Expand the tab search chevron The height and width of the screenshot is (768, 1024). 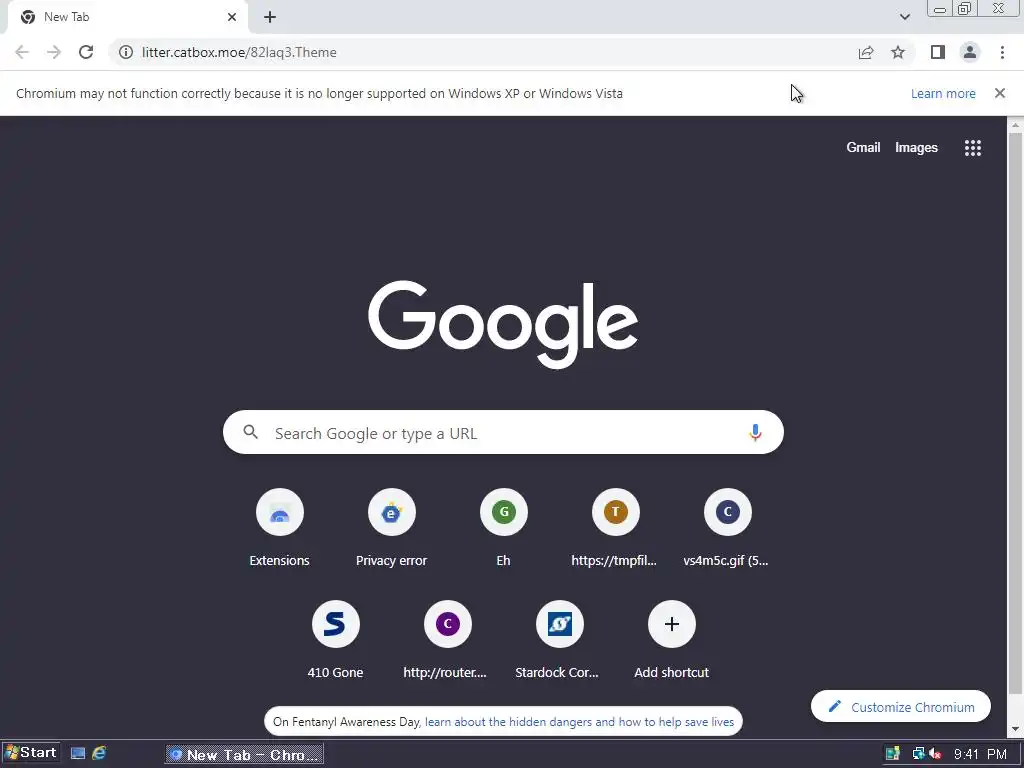[904, 17]
